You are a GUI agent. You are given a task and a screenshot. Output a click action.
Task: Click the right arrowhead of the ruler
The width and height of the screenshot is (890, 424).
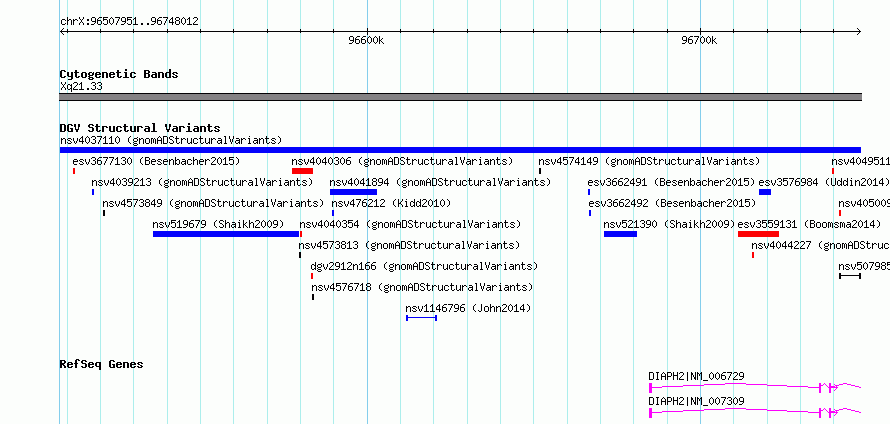tap(859, 31)
